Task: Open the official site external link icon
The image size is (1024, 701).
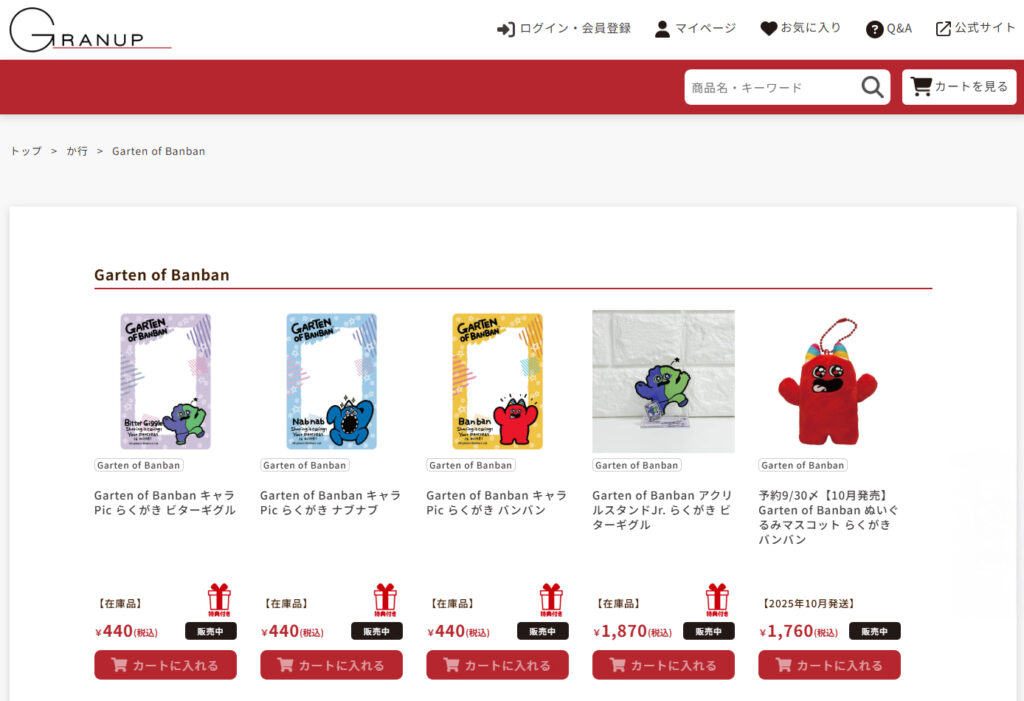Action: point(943,29)
